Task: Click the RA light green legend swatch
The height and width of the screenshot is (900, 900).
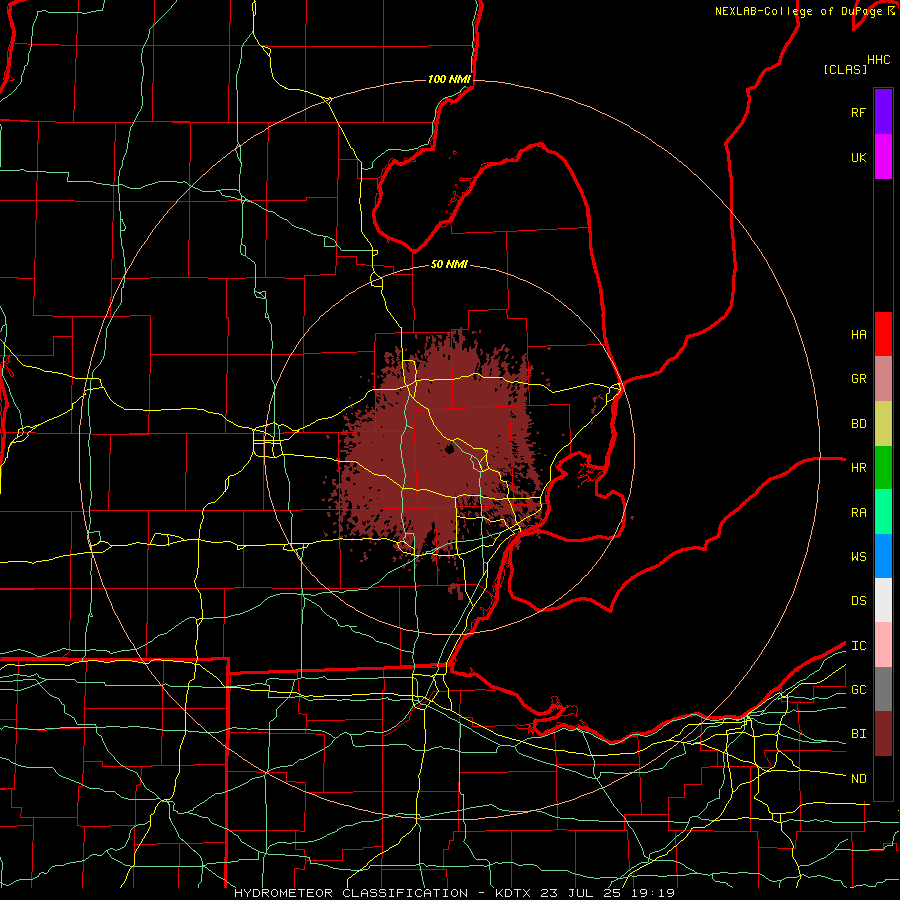Action: coord(883,512)
